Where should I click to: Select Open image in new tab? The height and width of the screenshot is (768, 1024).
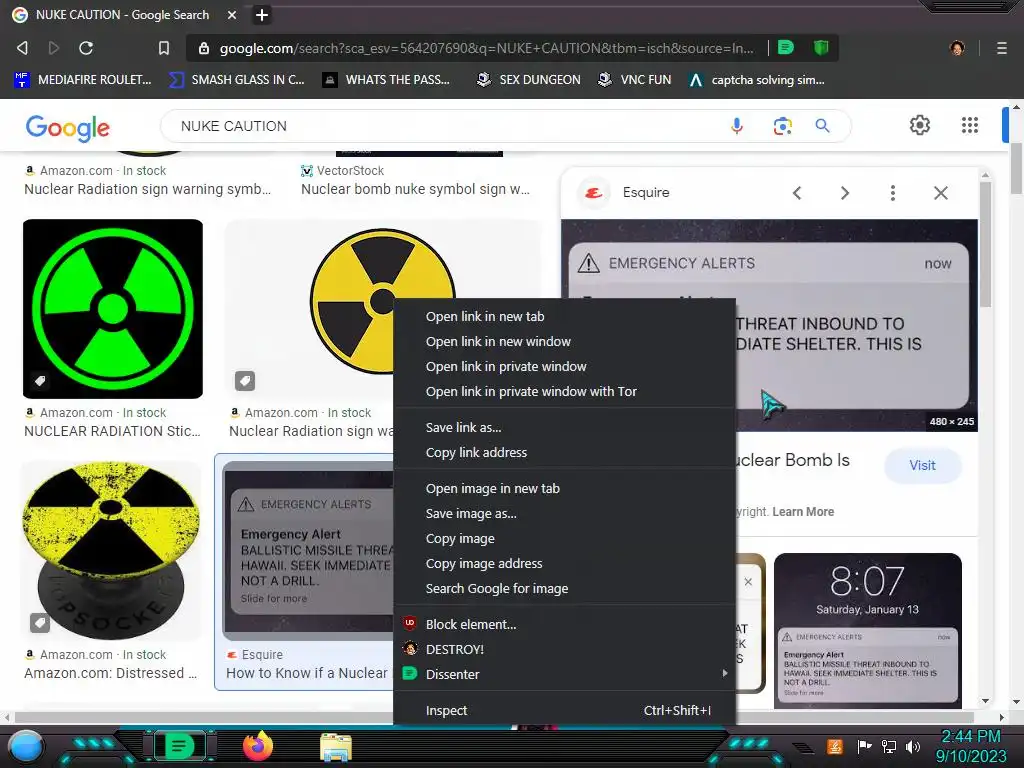(x=566, y=488)
